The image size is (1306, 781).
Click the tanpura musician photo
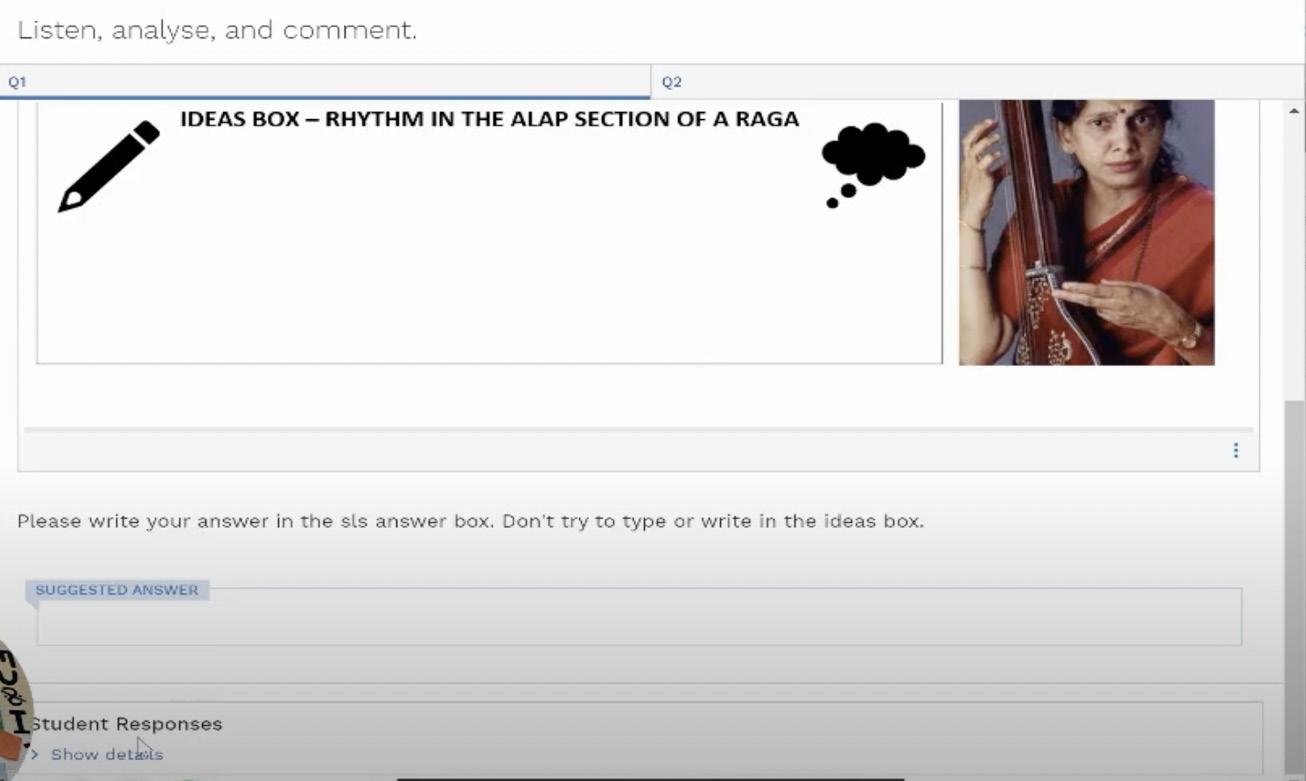click(1086, 232)
